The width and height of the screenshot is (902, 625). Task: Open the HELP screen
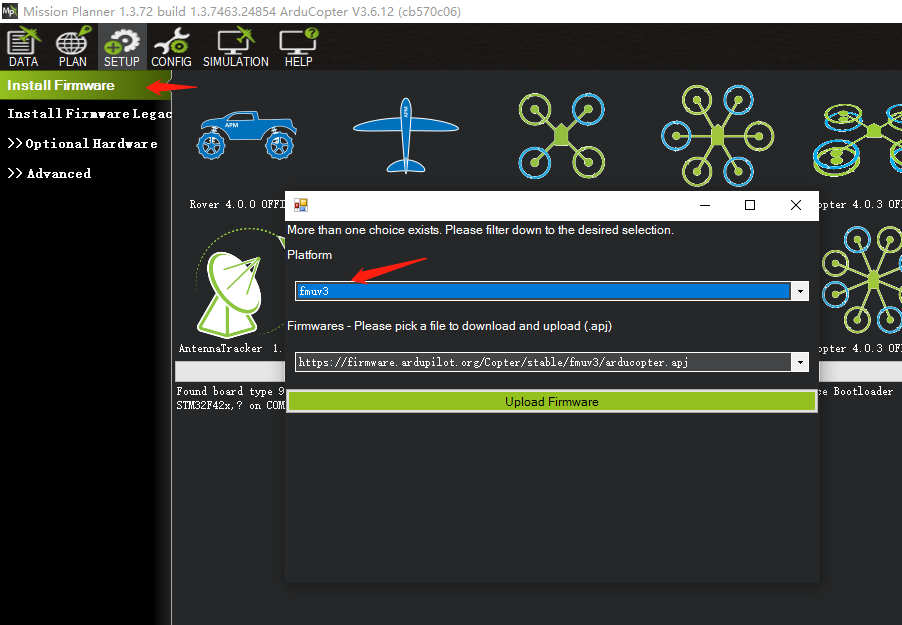[x=298, y=47]
